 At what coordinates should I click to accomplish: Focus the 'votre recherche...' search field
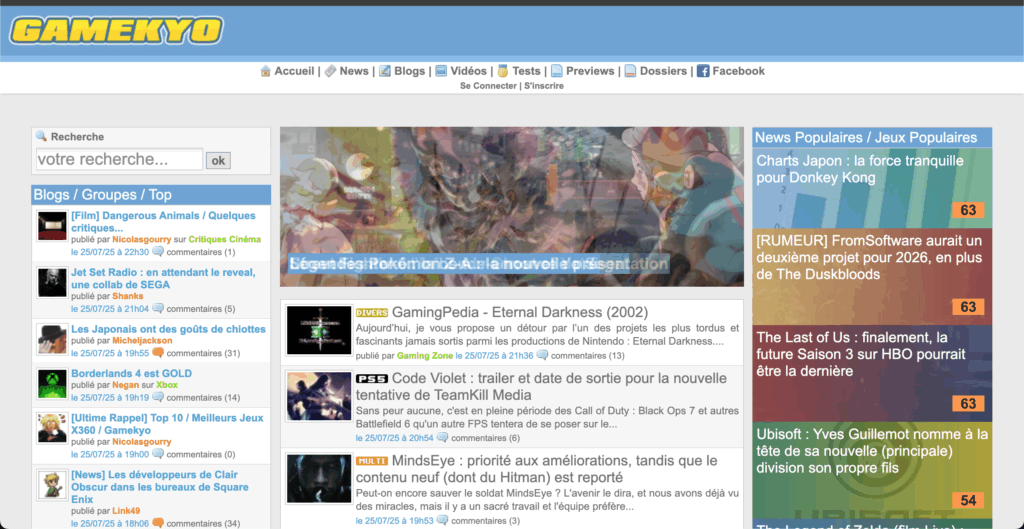119,159
